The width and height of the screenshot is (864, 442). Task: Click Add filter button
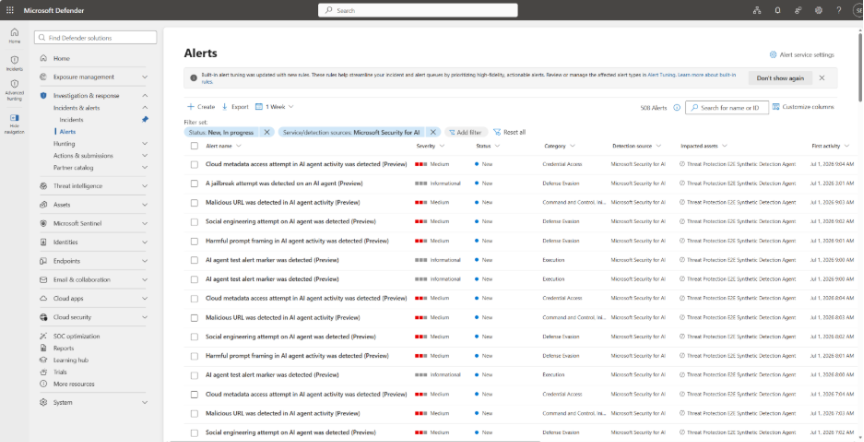click(466, 132)
